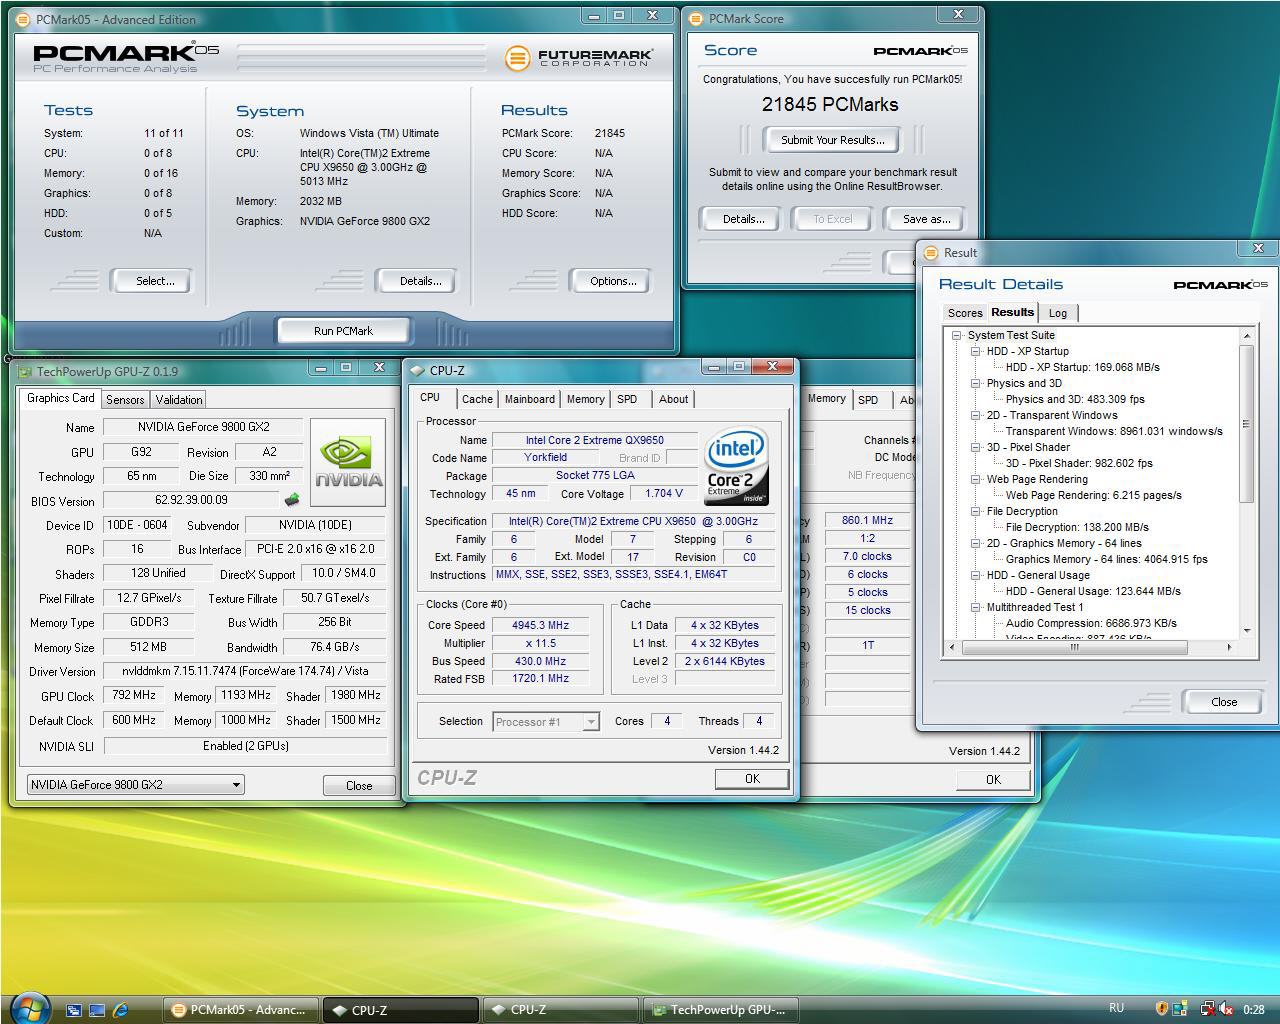The height and width of the screenshot is (1024, 1280).
Task: Open the Cache tab in CPU-Z
Action: click(477, 399)
